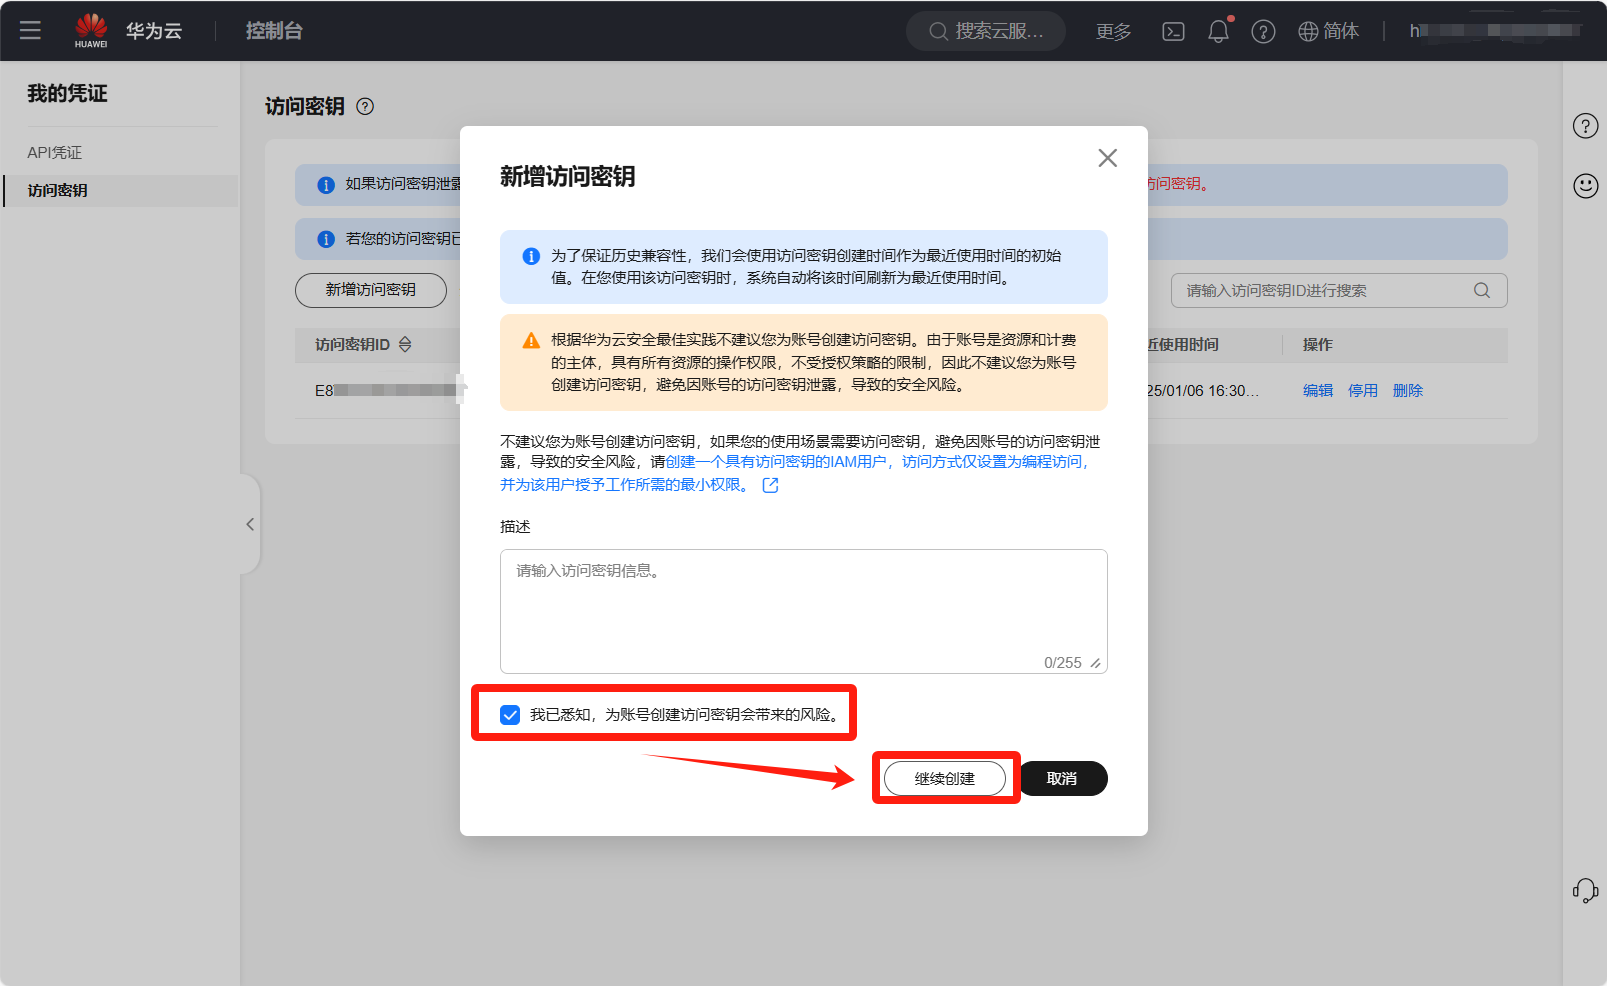Click the 继续创建 button

(944, 779)
